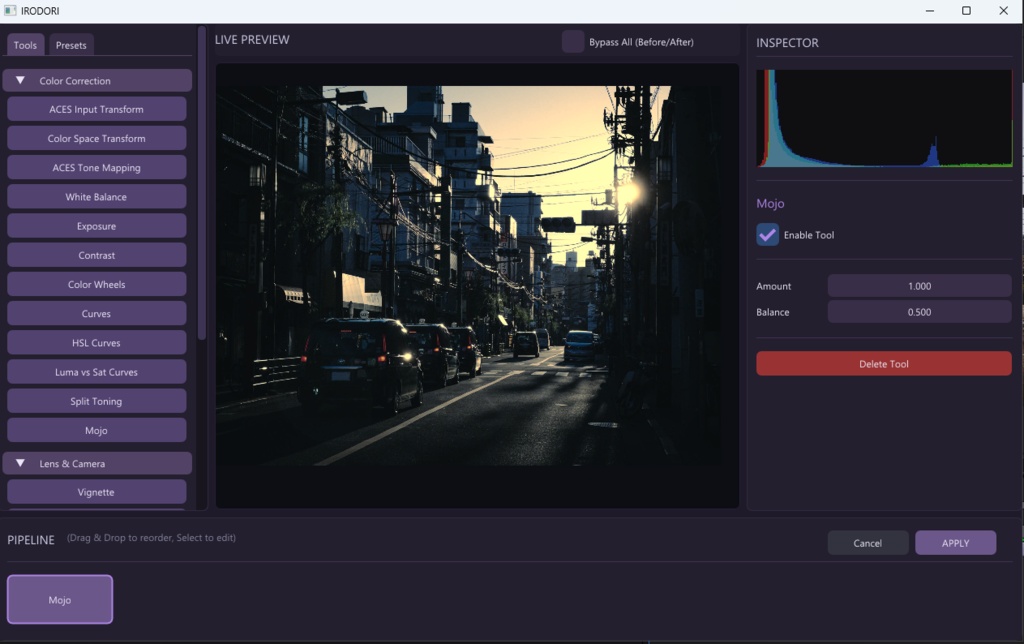The width and height of the screenshot is (1024, 644).
Task: Click the live preview street image
Action: [477, 276]
